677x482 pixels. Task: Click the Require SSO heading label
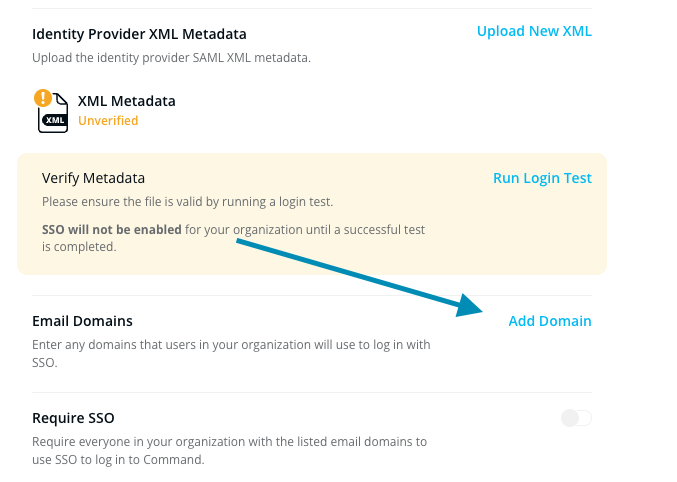coord(80,418)
